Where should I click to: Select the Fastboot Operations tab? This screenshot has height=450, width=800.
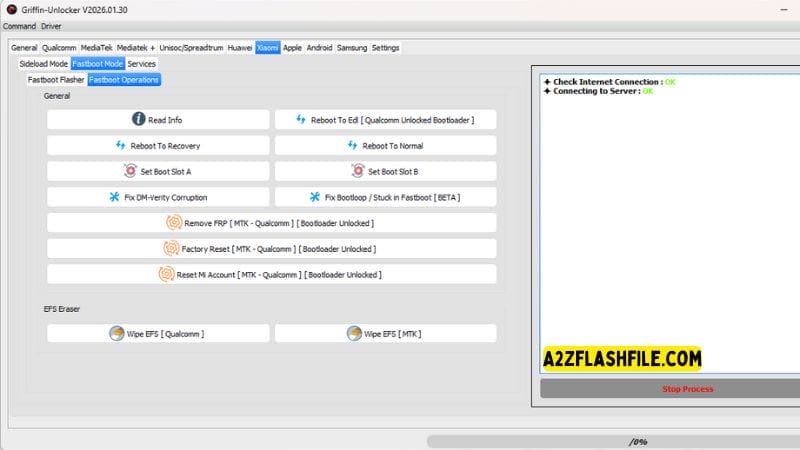pos(124,80)
